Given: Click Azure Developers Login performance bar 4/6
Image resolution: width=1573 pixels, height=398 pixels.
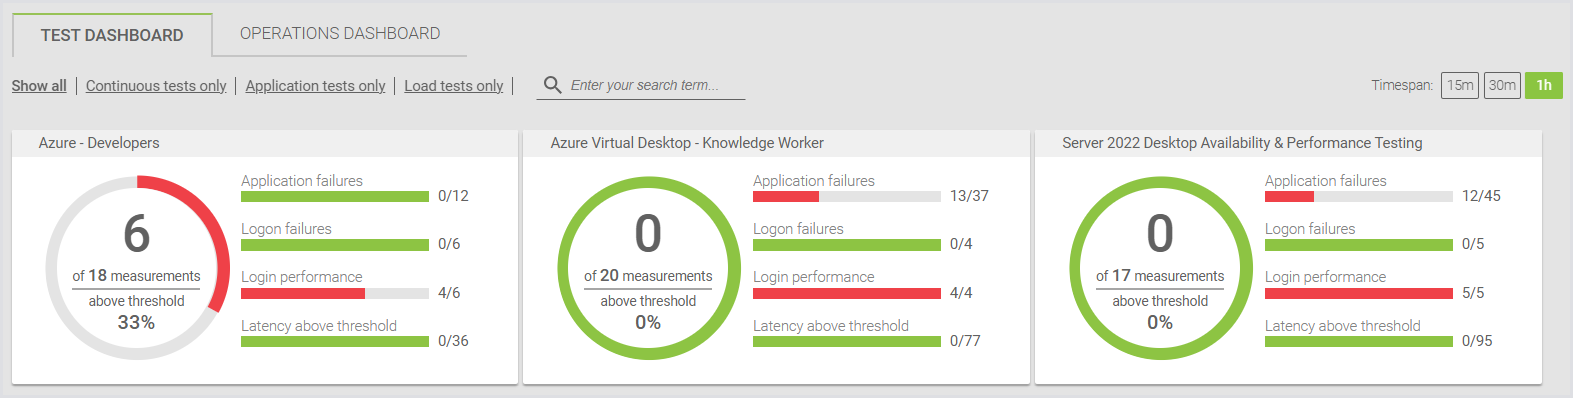Looking at the screenshot, I should point(335,293).
